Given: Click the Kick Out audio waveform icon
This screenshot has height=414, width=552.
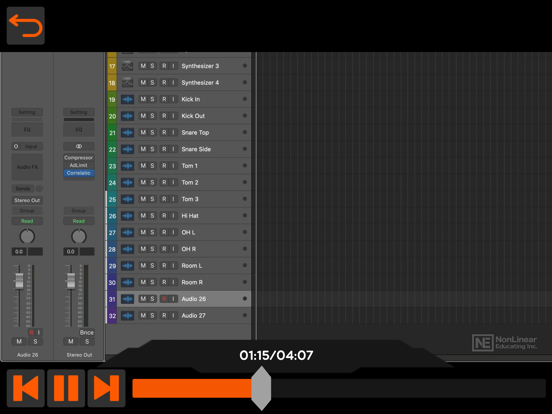Looking at the screenshot, I should [127, 116].
